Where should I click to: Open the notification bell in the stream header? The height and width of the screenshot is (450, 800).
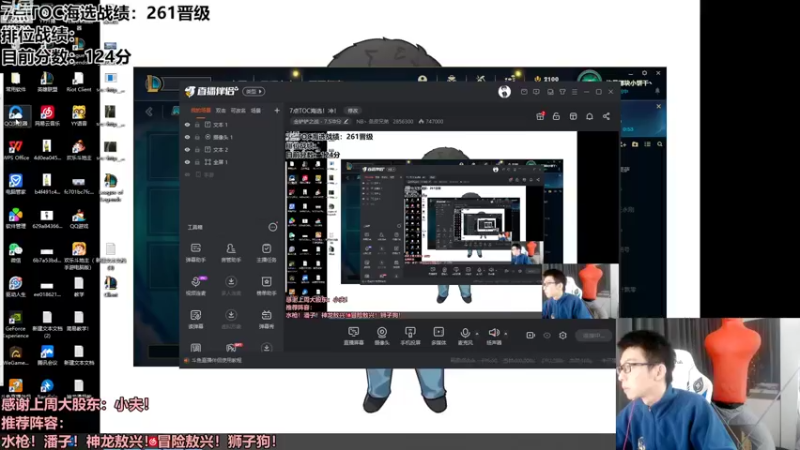click(x=589, y=116)
